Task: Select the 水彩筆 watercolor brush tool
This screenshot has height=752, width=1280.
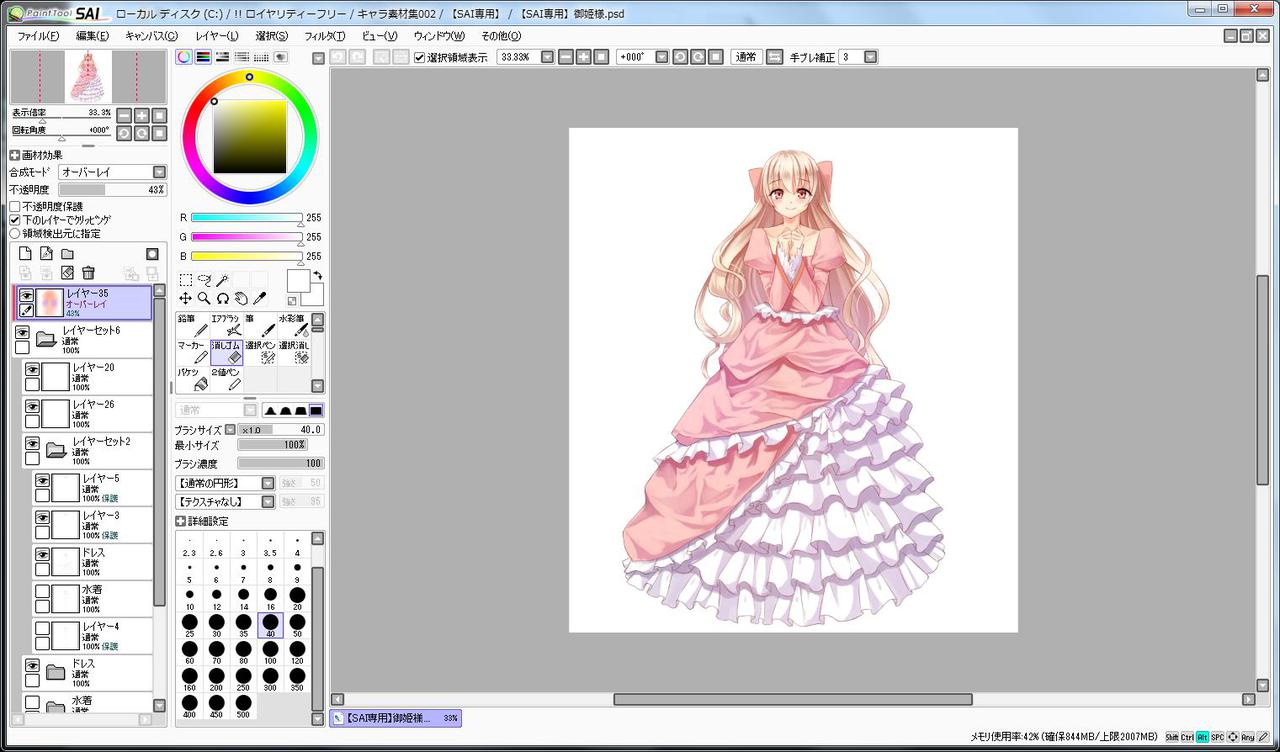Action: coord(294,325)
